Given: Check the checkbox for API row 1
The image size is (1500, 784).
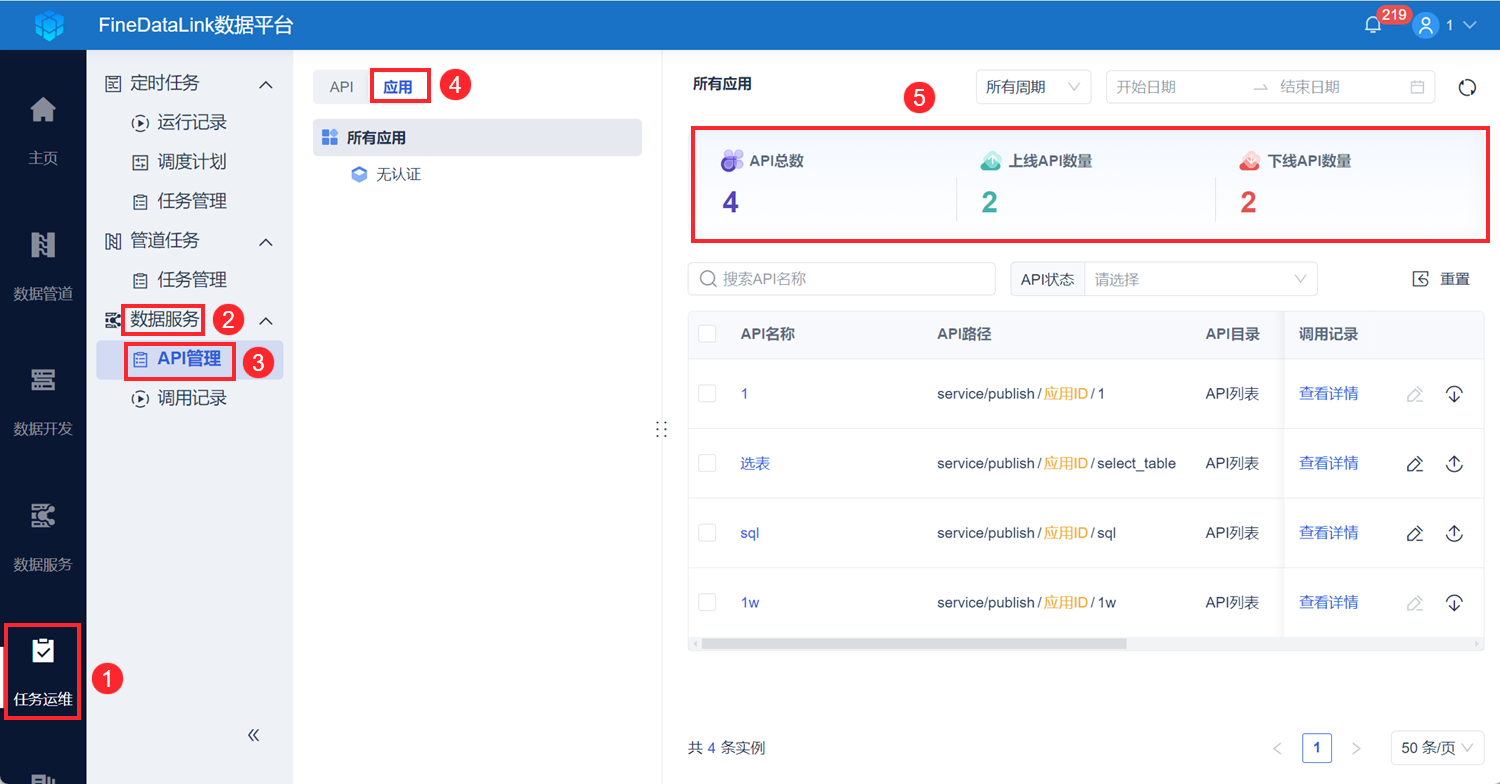Looking at the screenshot, I should click(x=707, y=394).
